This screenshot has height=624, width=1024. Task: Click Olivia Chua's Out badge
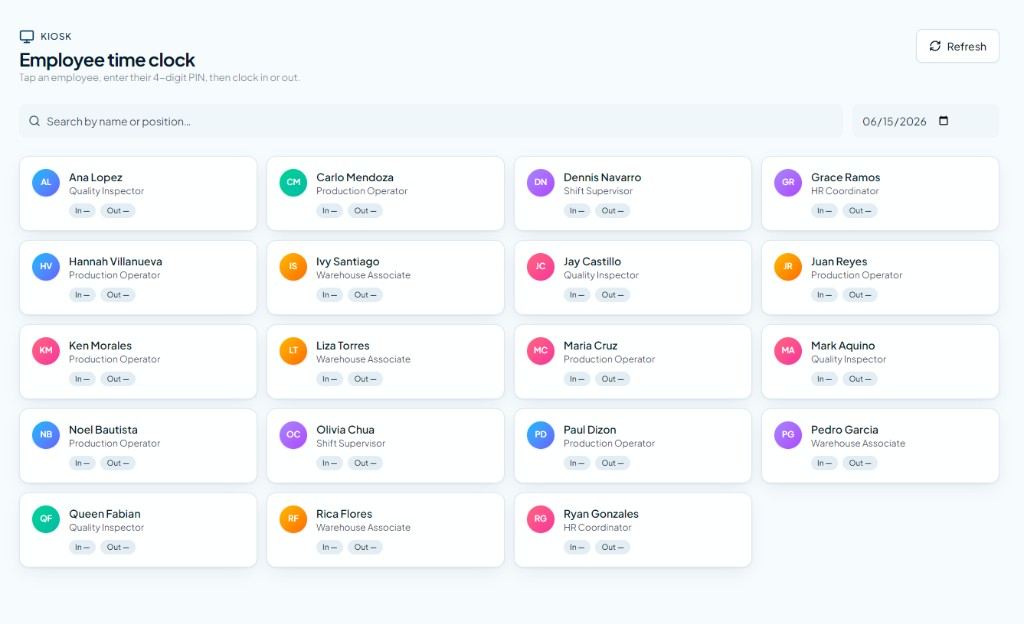pos(365,463)
